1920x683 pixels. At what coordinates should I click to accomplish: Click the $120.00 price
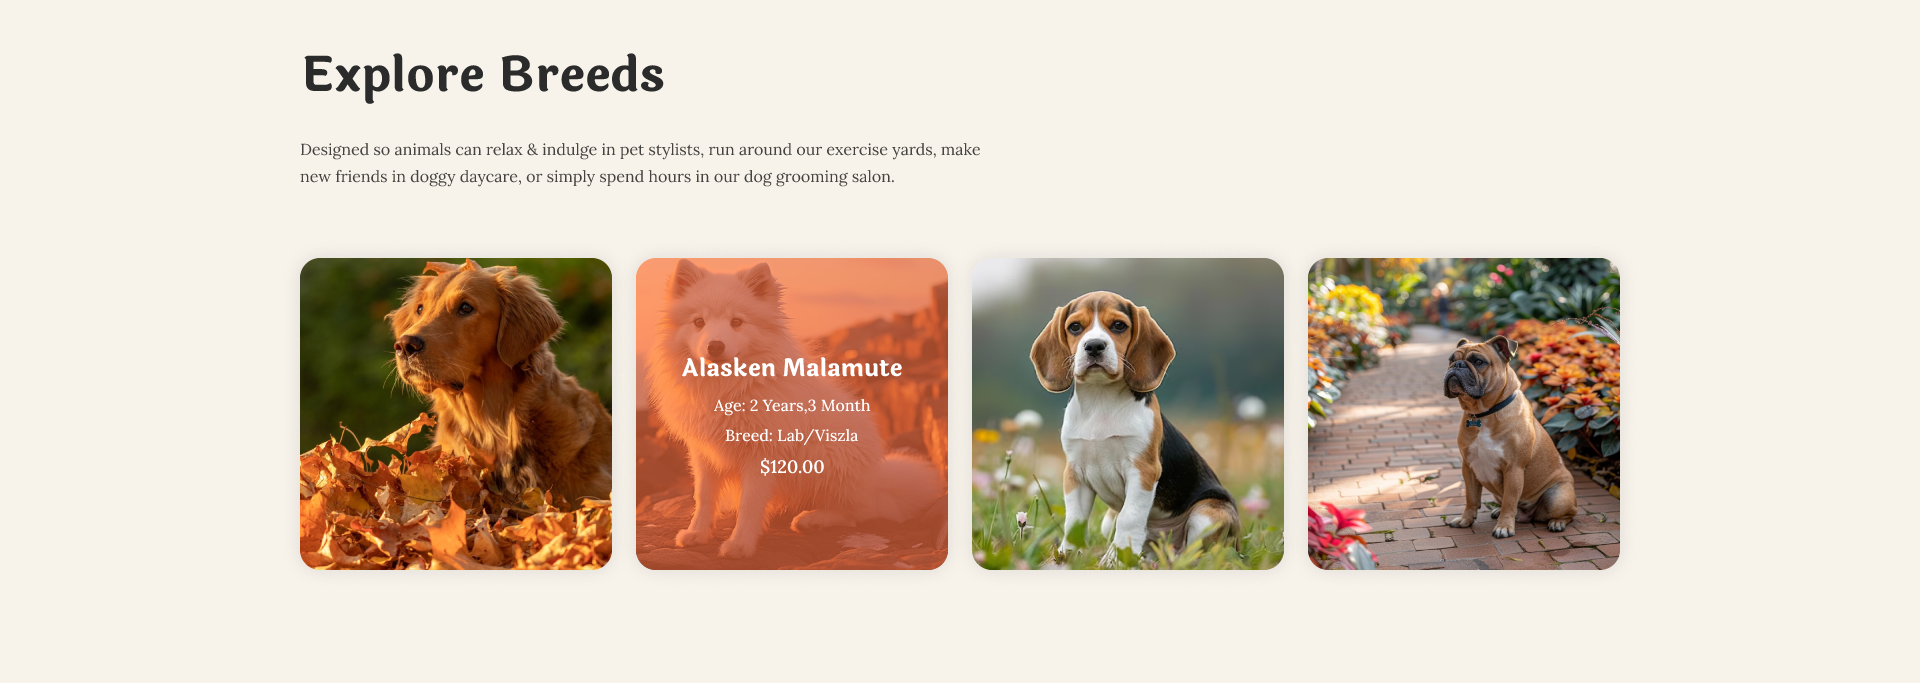point(792,467)
